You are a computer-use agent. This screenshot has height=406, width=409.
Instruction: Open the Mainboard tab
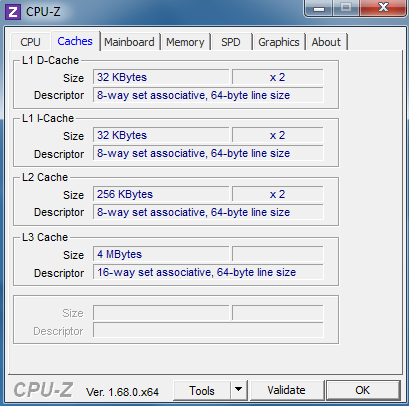click(x=129, y=42)
